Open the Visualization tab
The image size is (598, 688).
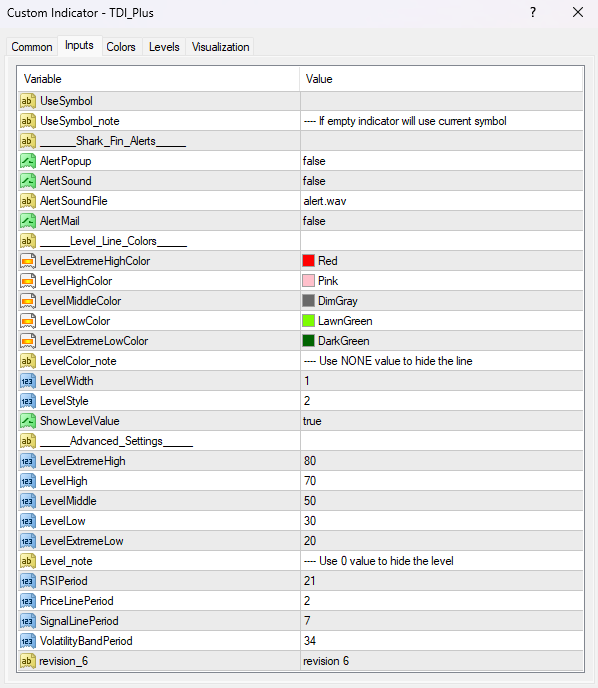tap(220, 47)
